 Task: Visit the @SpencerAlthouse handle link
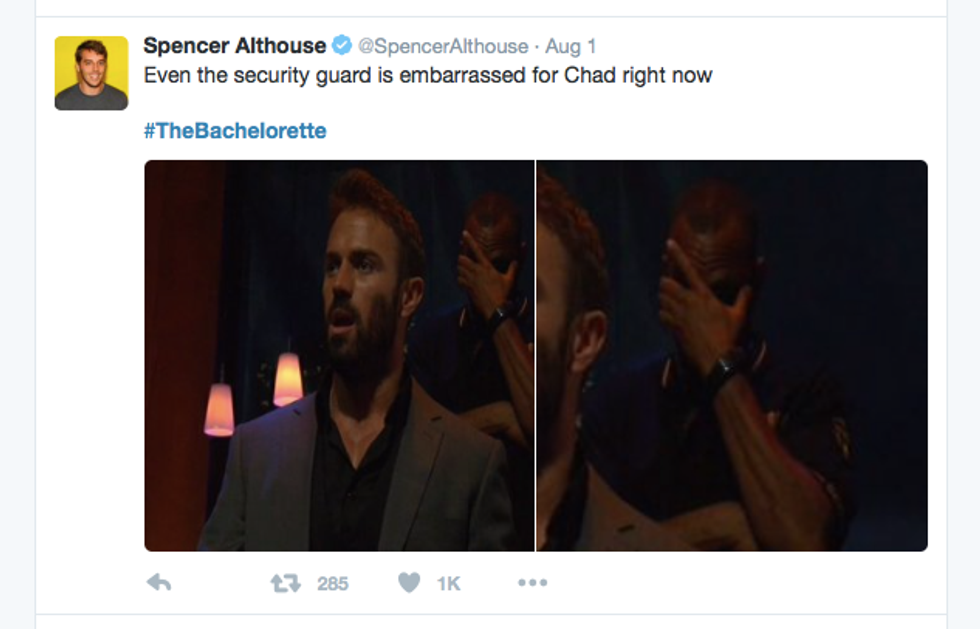pyautogui.click(x=443, y=46)
